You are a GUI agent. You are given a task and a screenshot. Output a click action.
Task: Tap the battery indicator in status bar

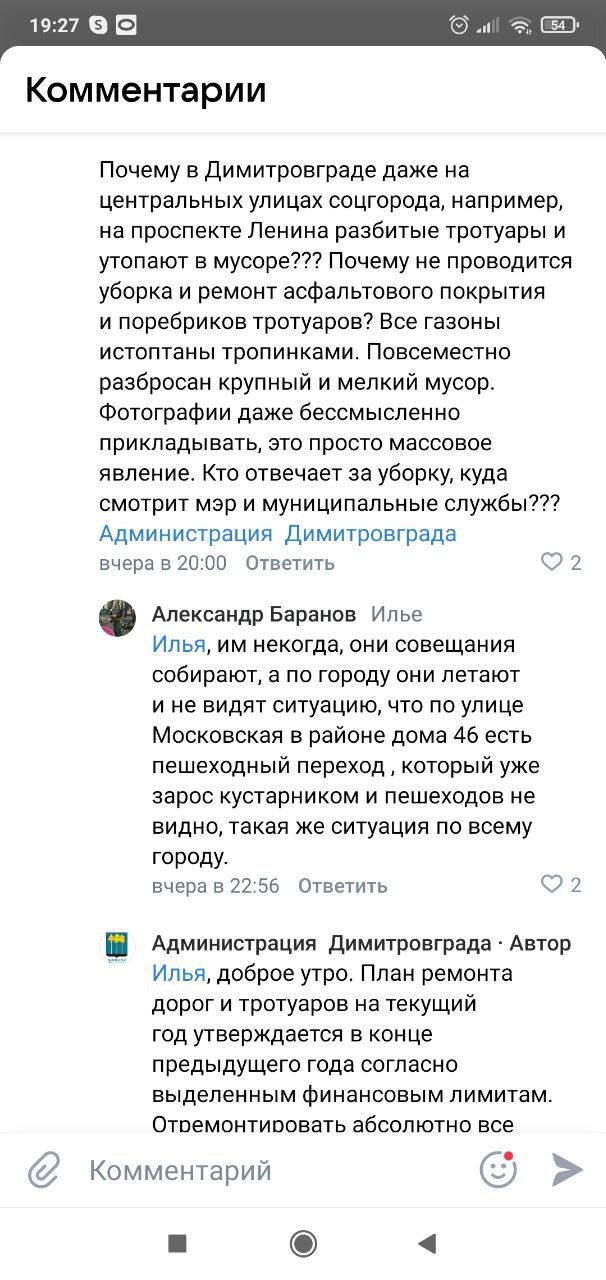coord(559,25)
